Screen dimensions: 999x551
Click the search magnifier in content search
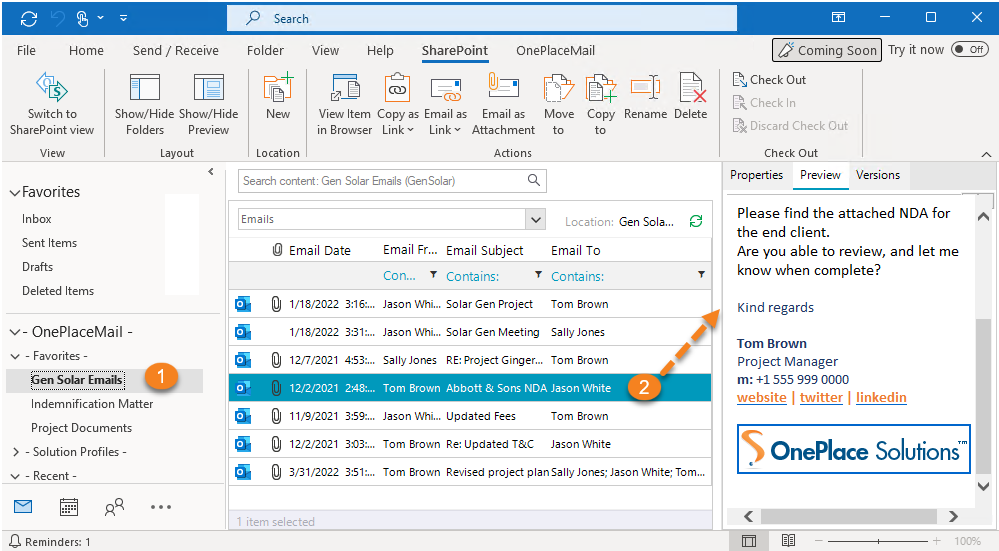534,180
